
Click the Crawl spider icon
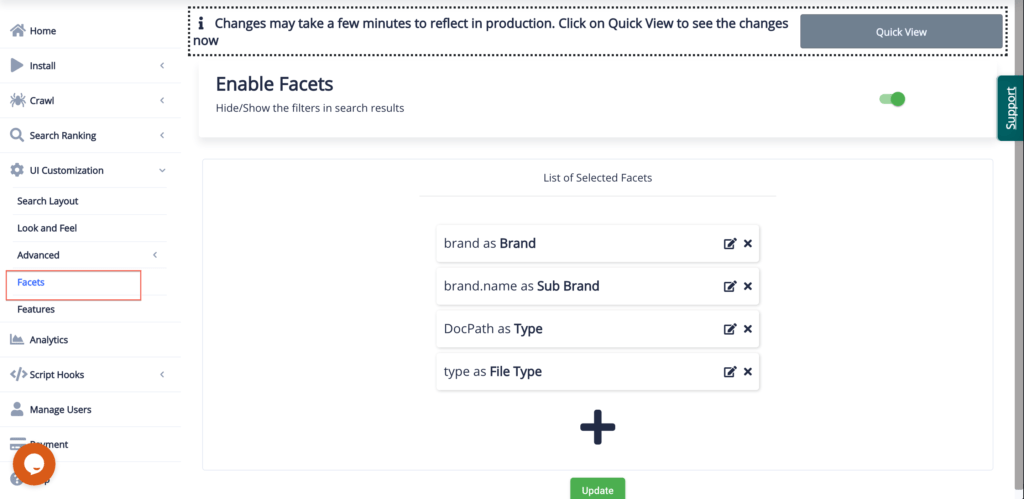pos(18,101)
